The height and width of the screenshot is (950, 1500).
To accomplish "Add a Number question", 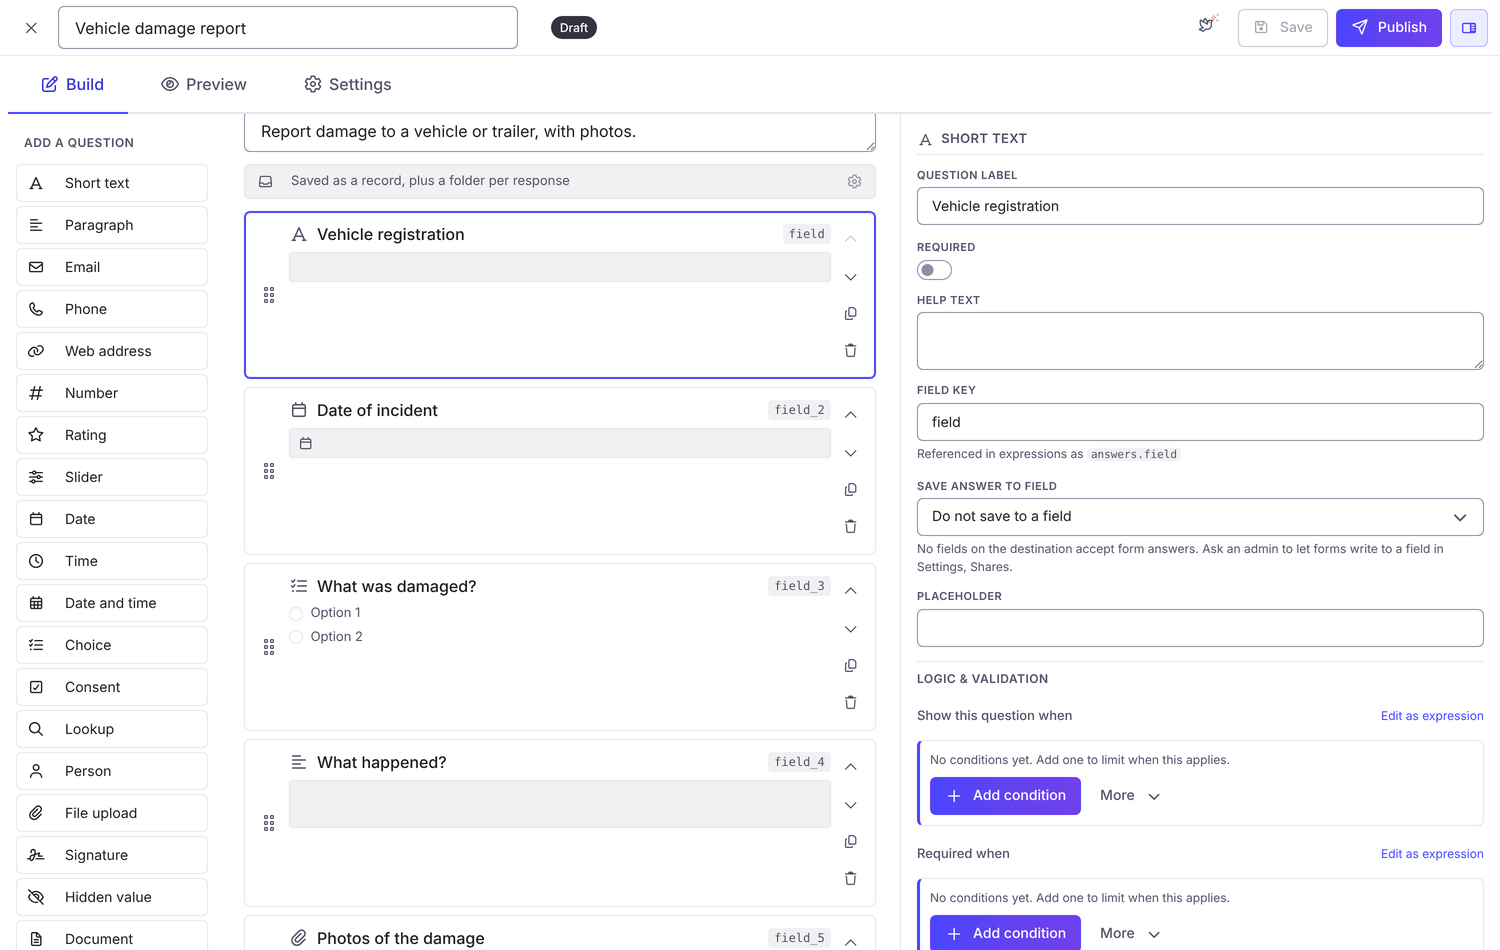I will tap(112, 393).
